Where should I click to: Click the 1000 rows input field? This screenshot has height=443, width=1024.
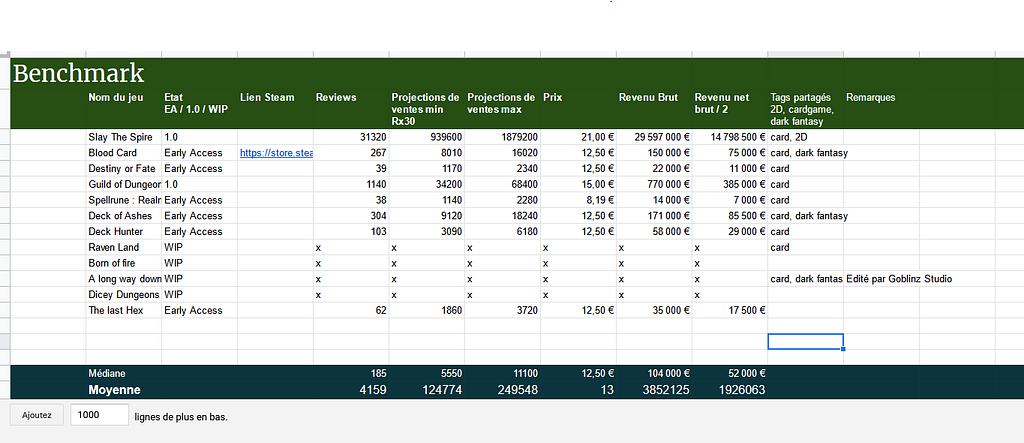(99, 415)
